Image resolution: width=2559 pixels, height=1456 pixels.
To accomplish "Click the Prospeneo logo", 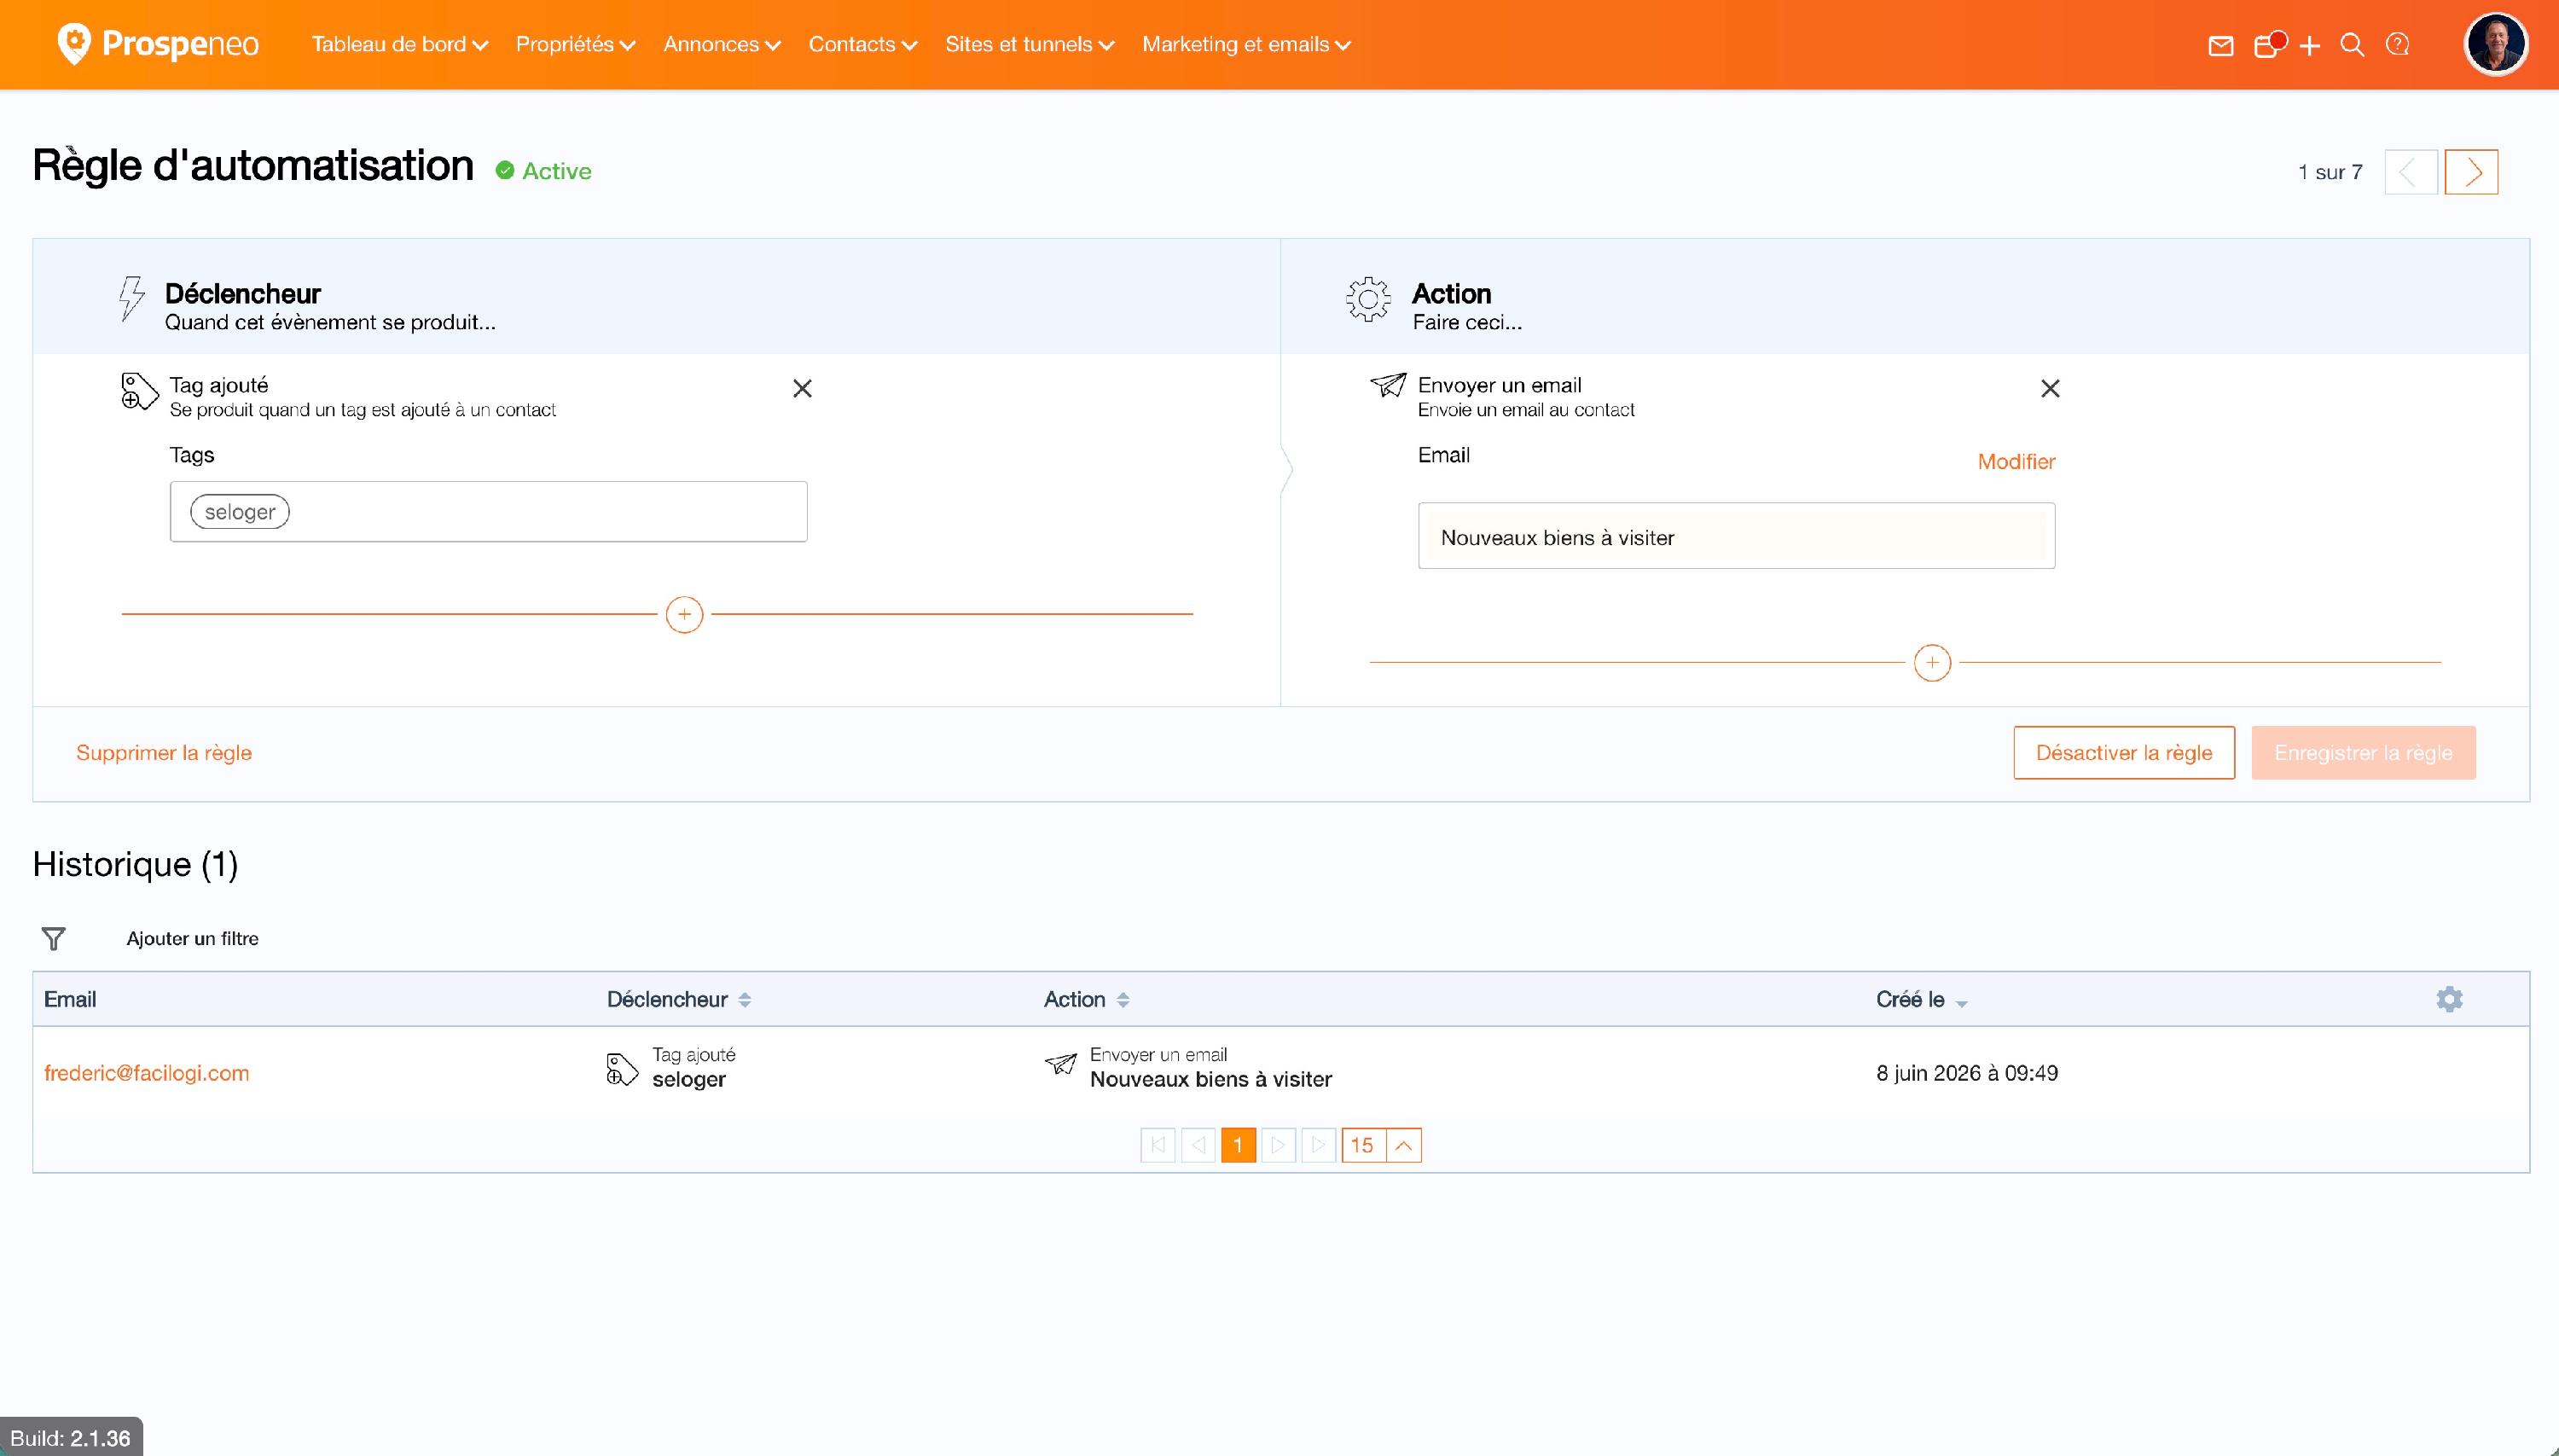I will coord(158,44).
